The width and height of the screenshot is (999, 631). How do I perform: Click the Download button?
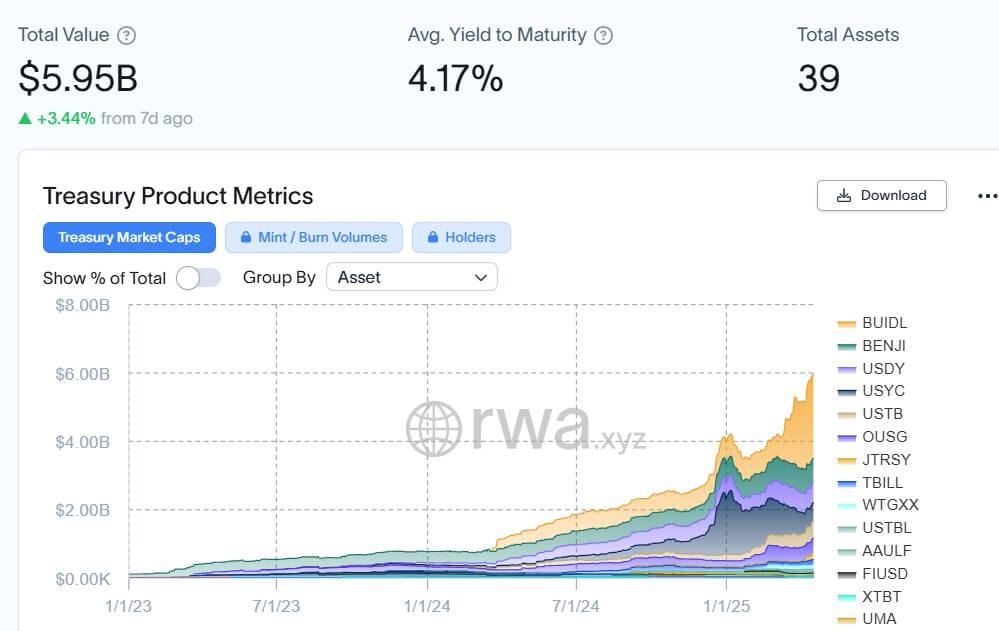coord(881,195)
